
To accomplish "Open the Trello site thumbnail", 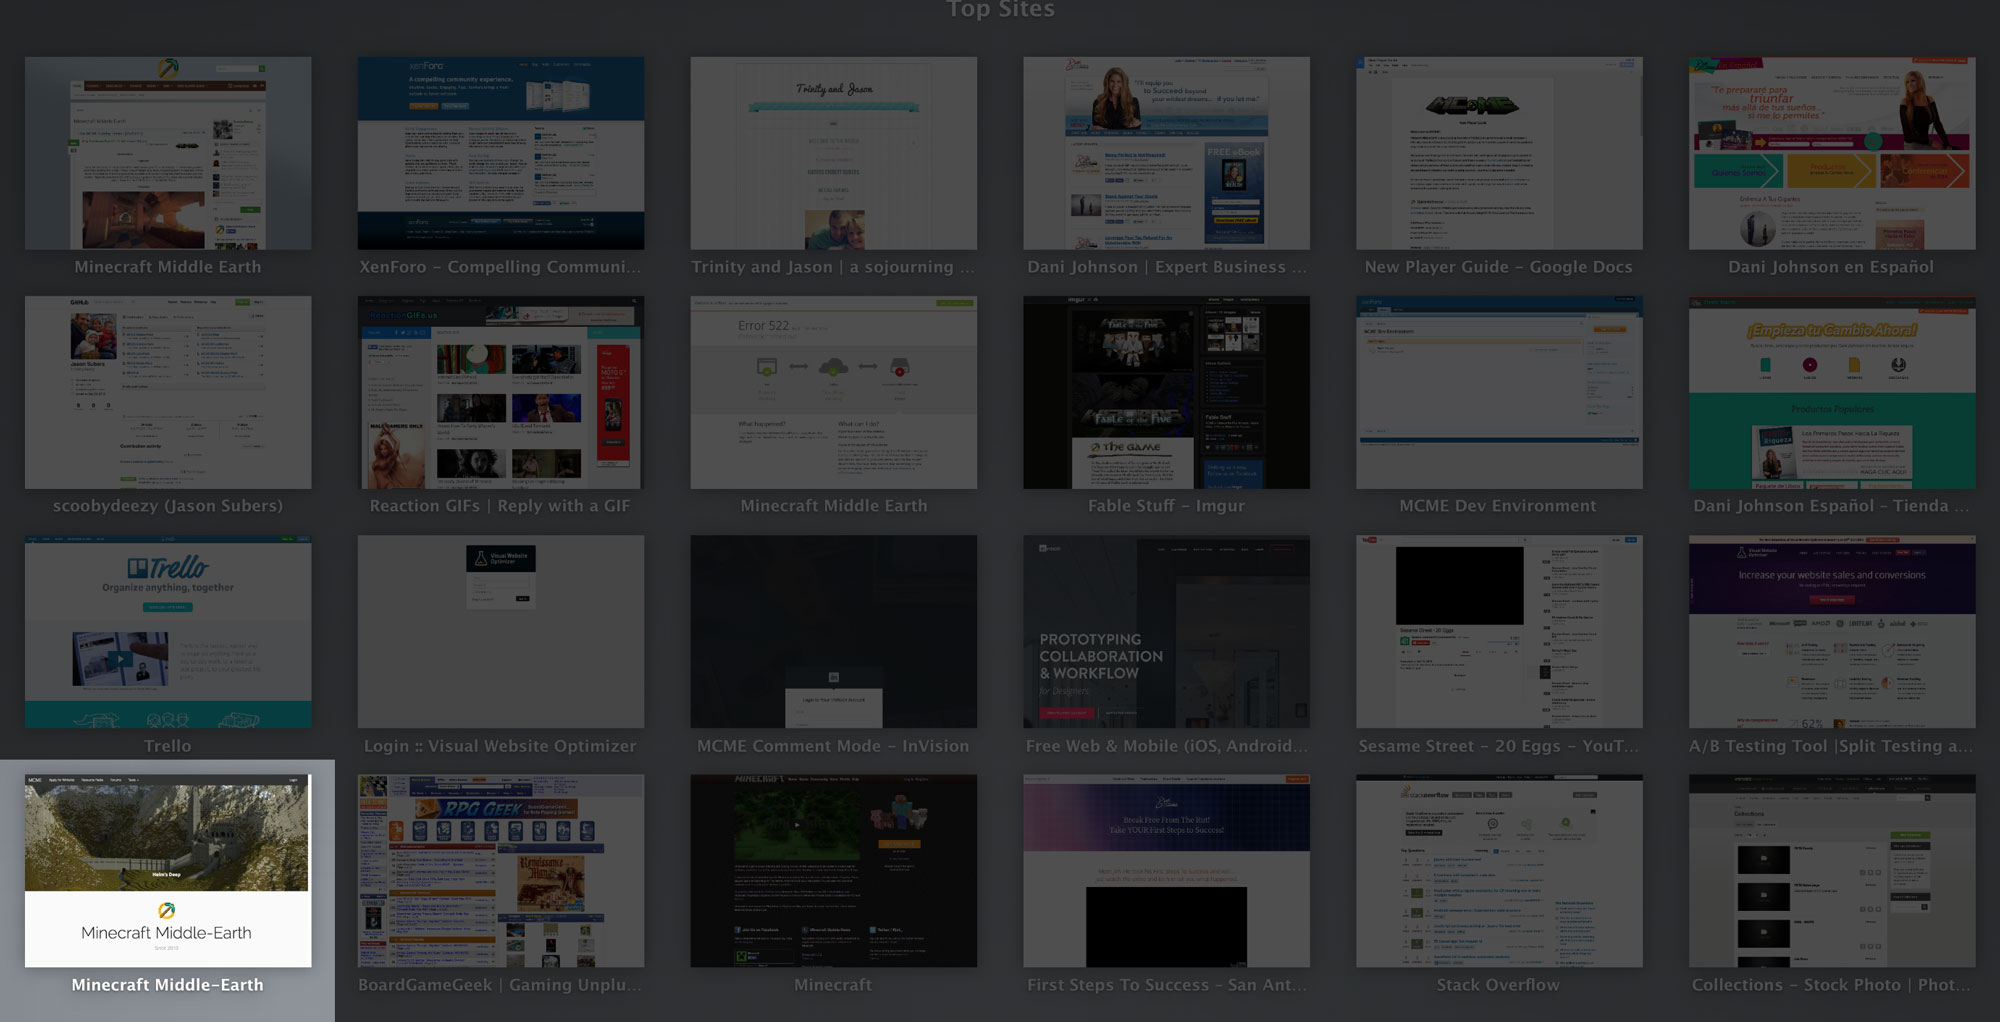I will click(168, 632).
